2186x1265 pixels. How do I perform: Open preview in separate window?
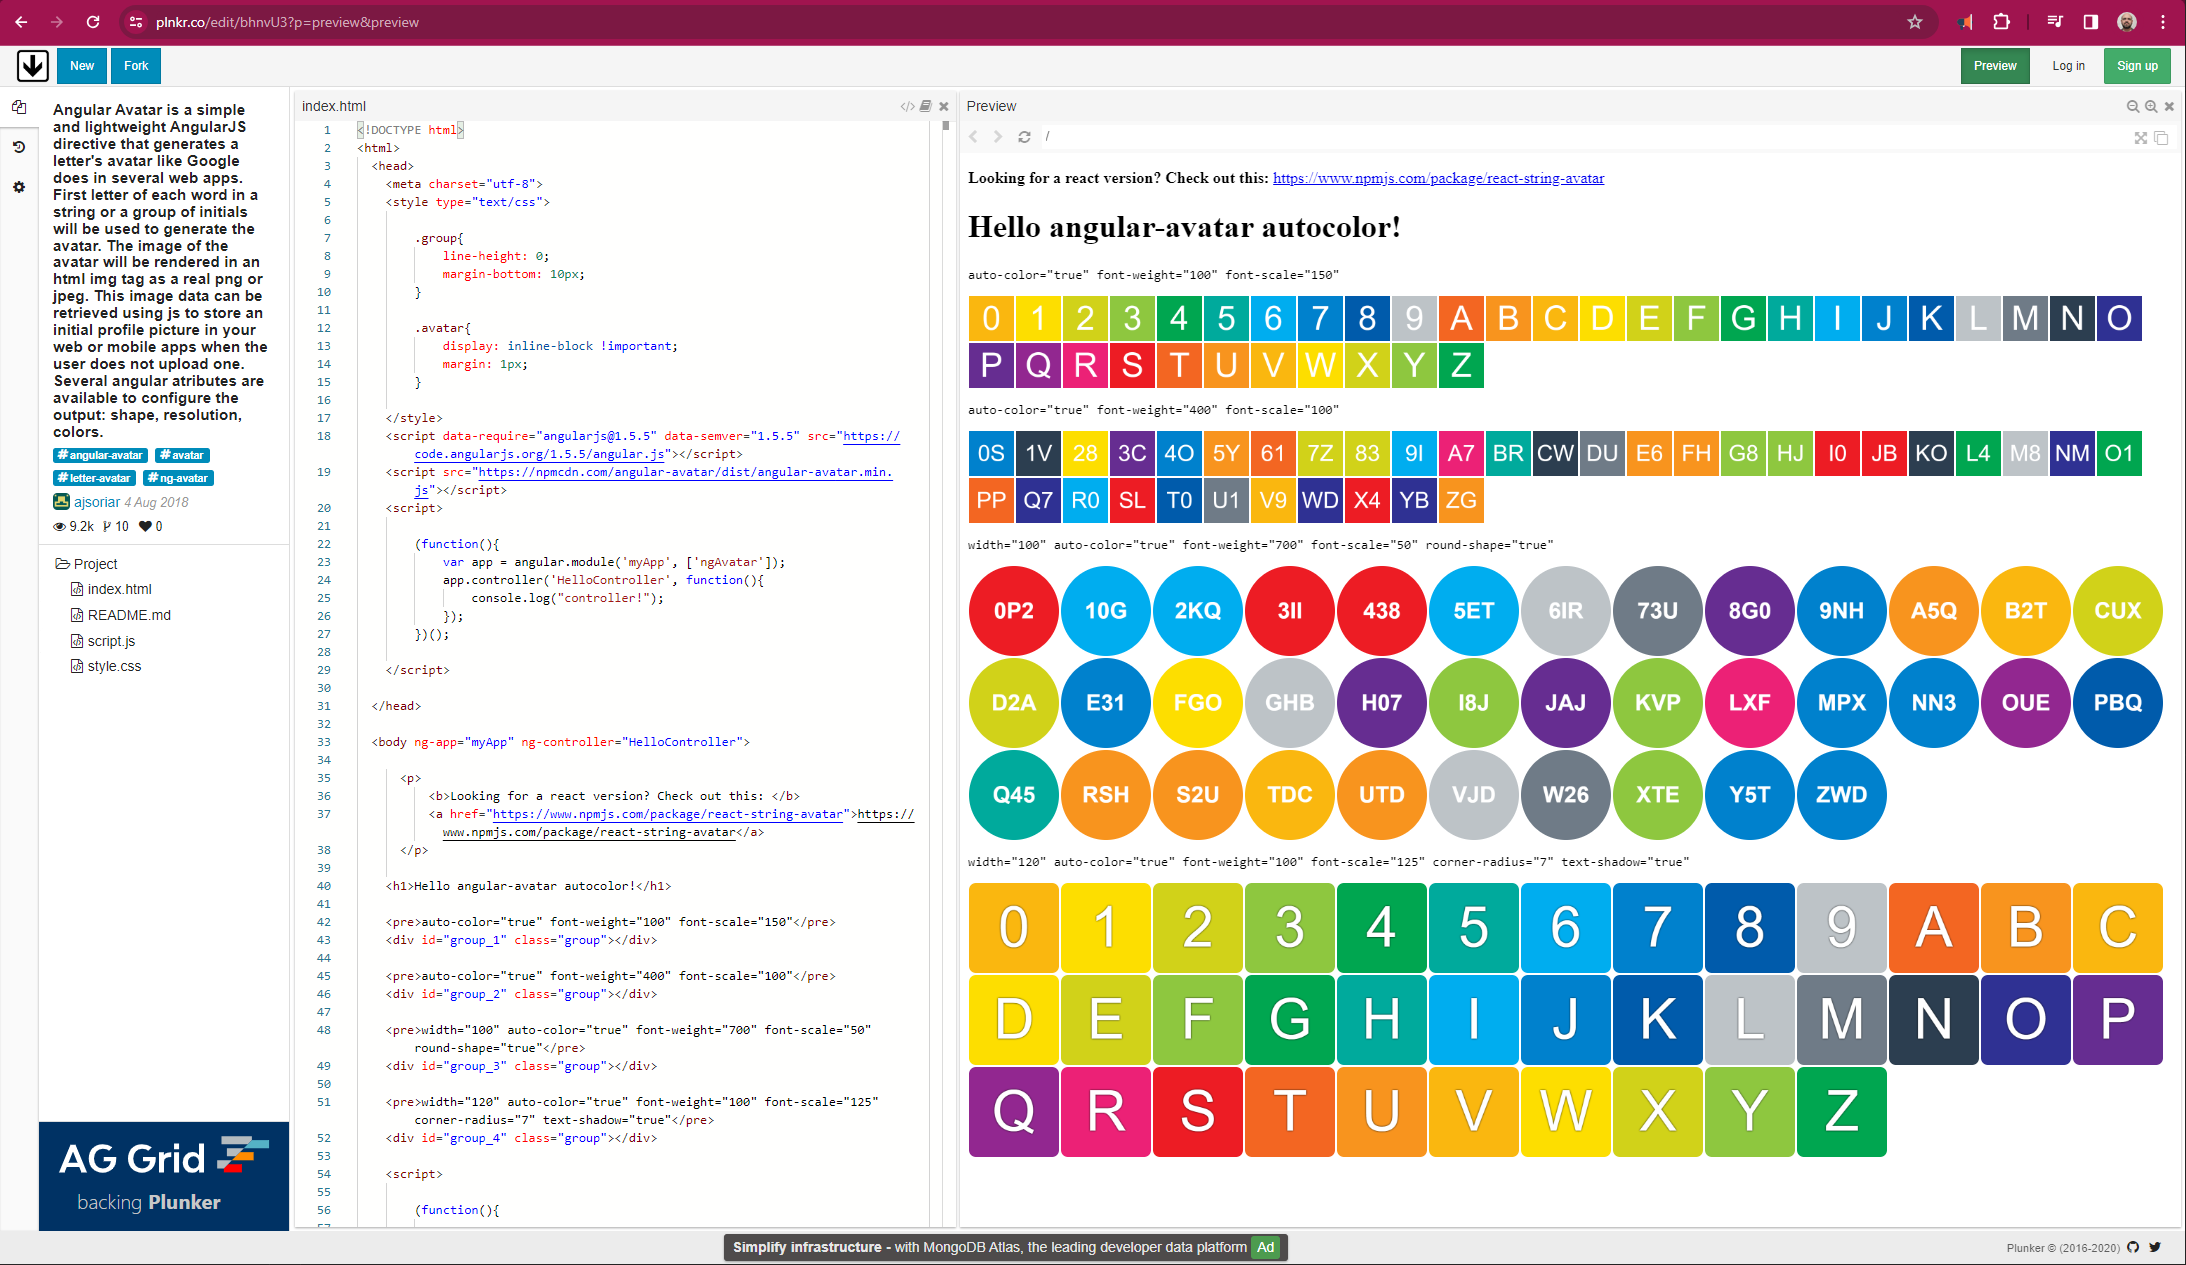2161,138
